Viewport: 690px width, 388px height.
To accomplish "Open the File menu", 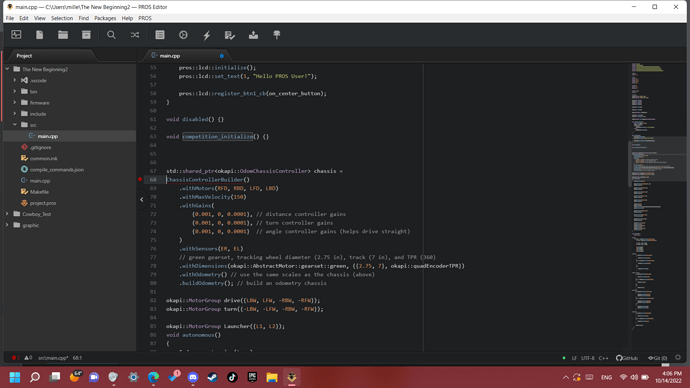I will tap(10, 18).
